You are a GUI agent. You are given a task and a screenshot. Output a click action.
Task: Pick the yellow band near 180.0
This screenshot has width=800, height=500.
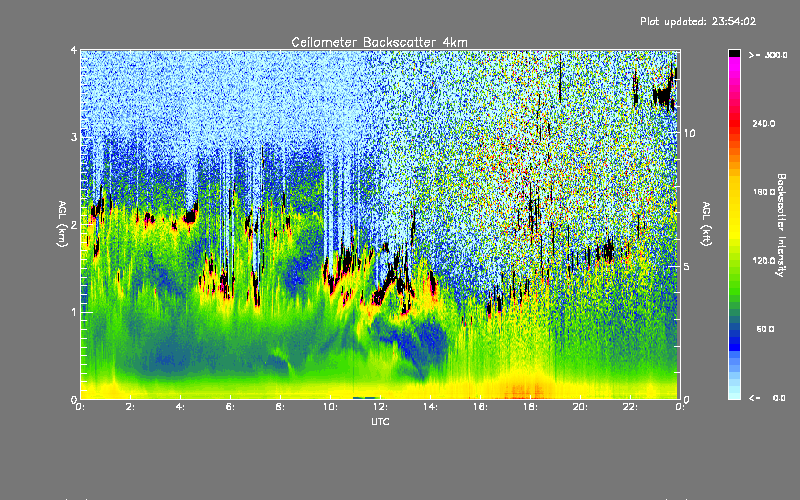click(734, 192)
